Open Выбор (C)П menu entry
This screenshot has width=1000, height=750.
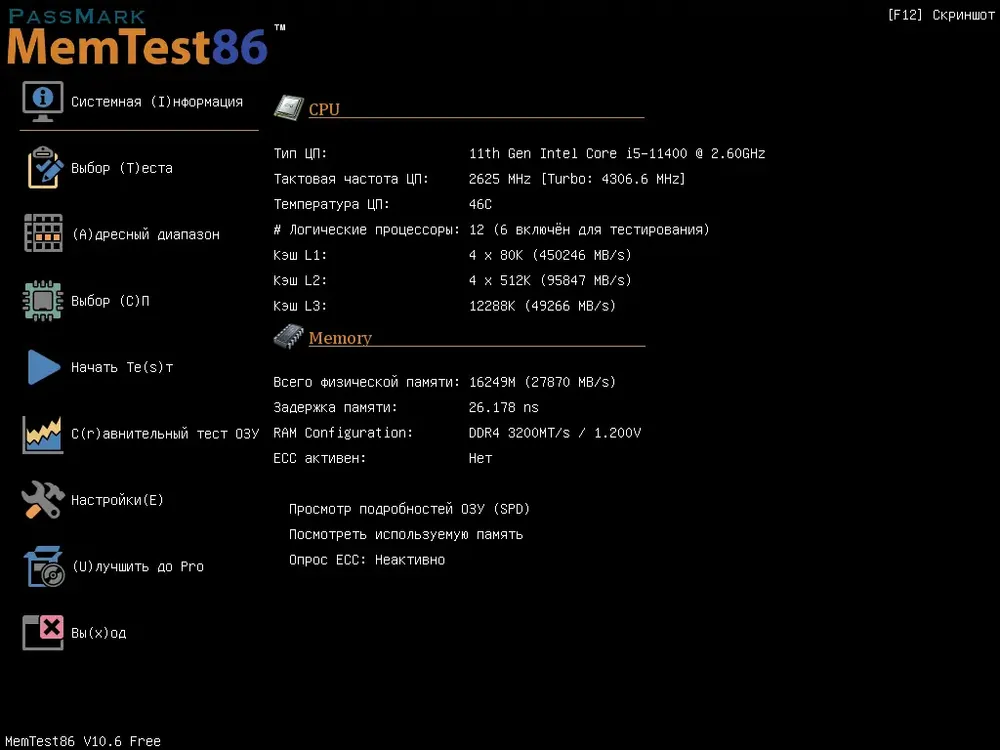click(110, 301)
